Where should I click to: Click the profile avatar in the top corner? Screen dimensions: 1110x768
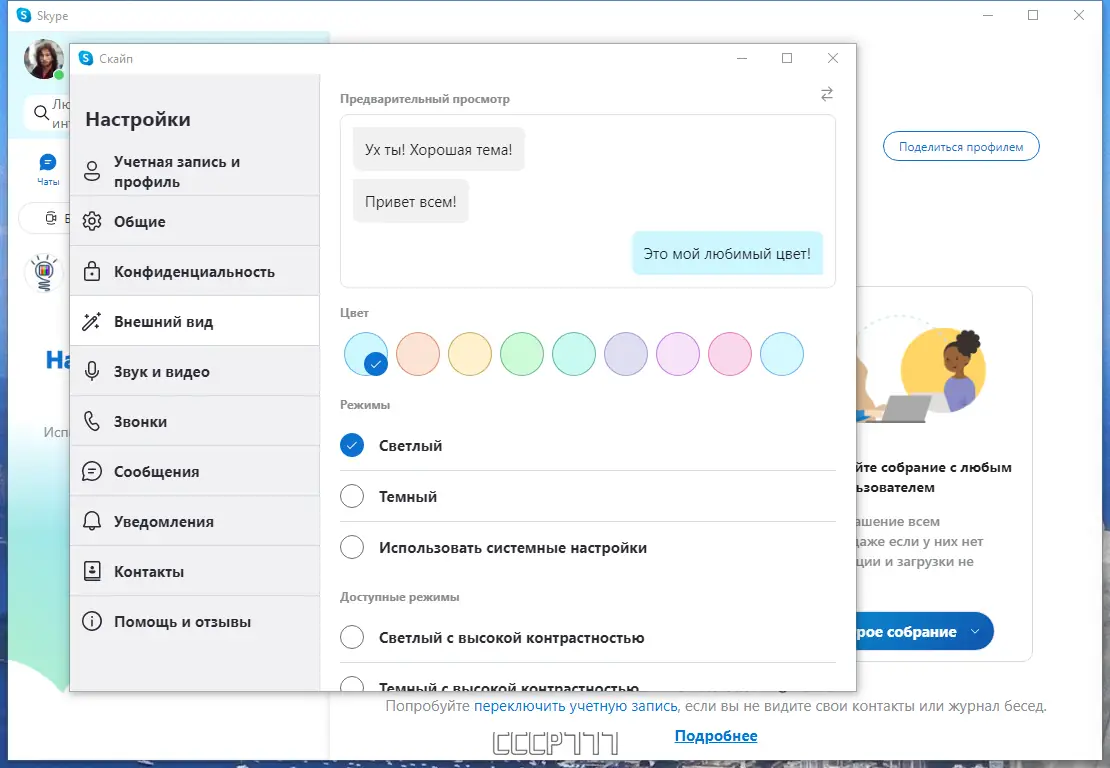(43, 58)
